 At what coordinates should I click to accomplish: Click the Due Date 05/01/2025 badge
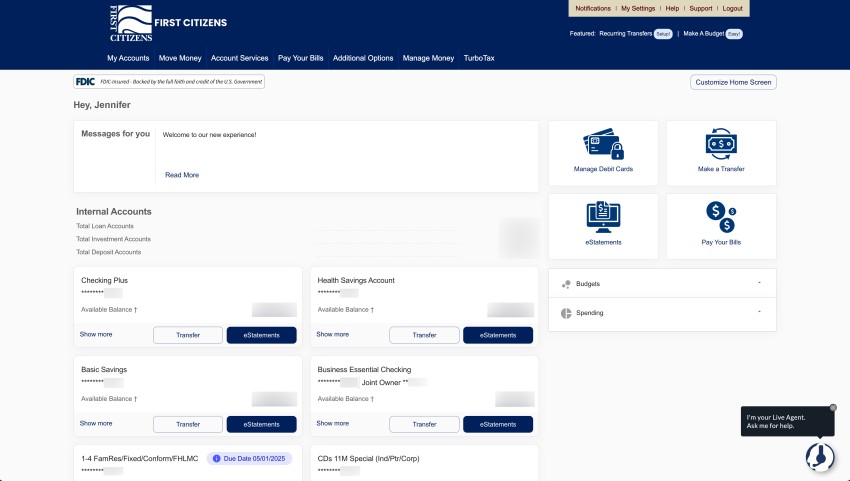pos(249,459)
